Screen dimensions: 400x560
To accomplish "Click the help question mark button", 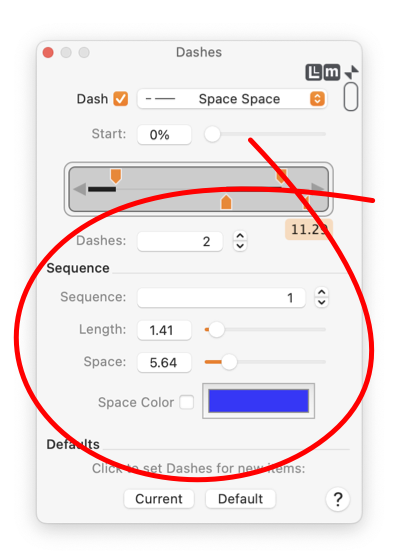I will (338, 499).
